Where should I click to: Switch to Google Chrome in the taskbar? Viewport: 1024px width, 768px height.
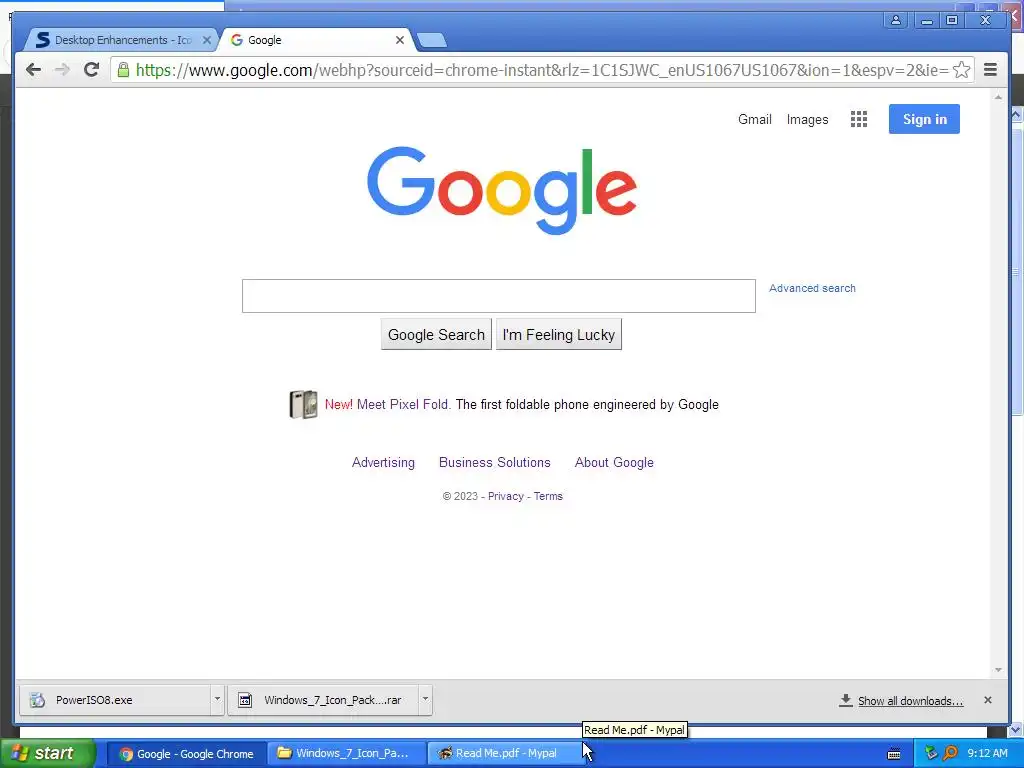click(x=186, y=754)
